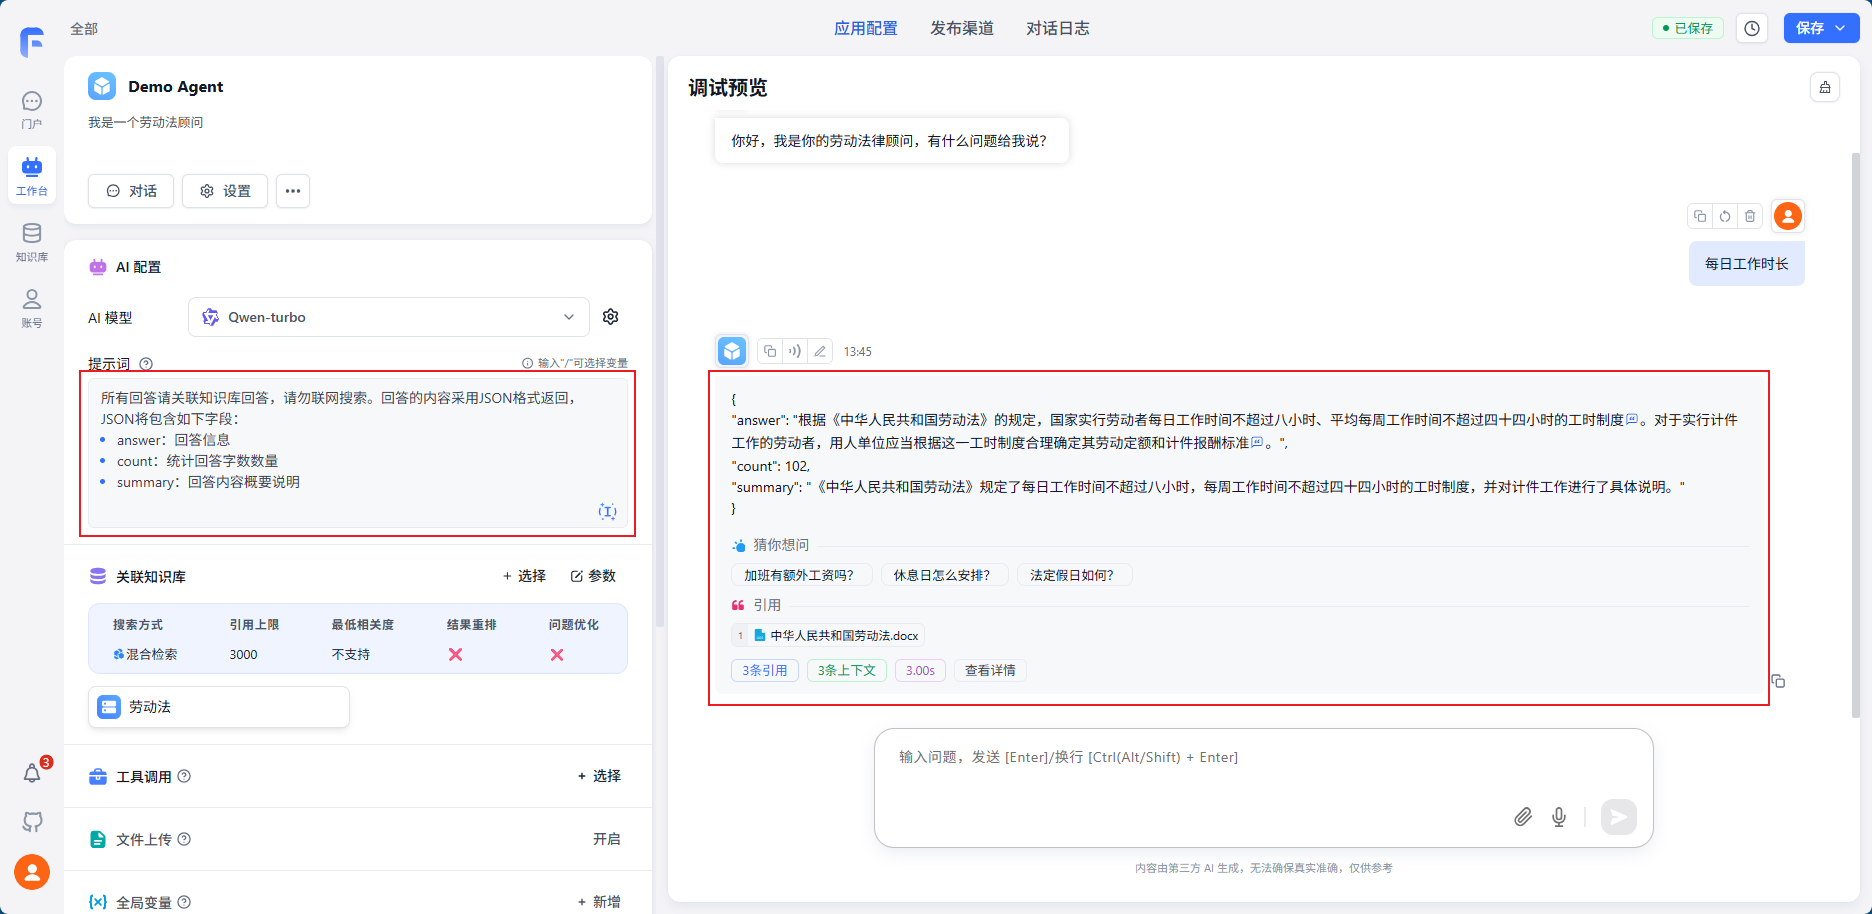Click the notification bell icon

pyautogui.click(x=32, y=773)
